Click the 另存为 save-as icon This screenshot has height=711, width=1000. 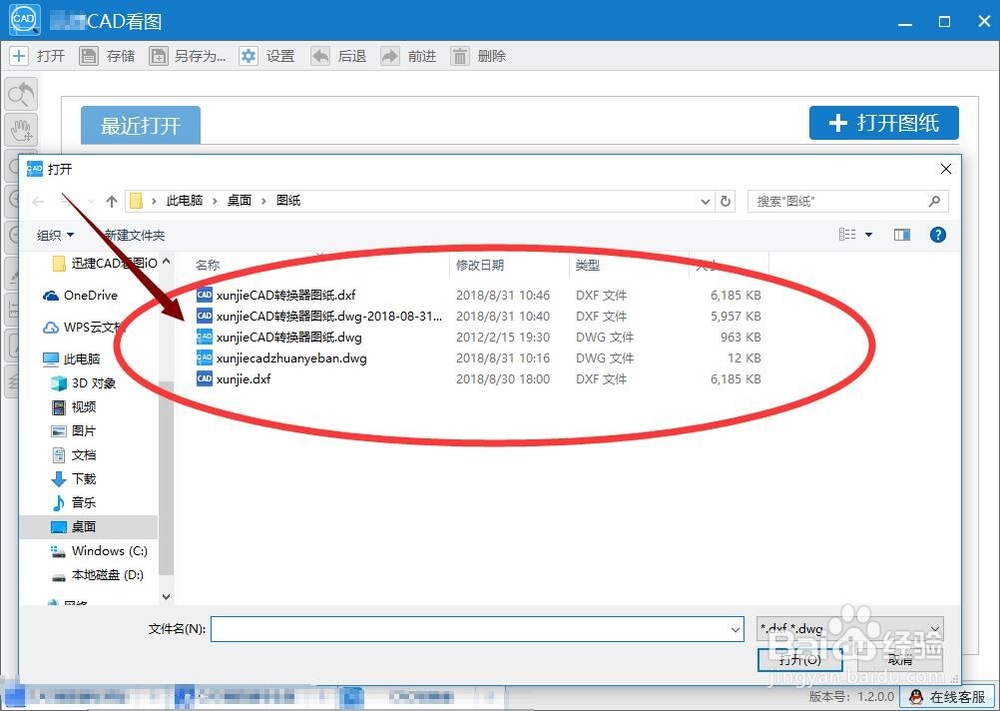[x=158, y=56]
